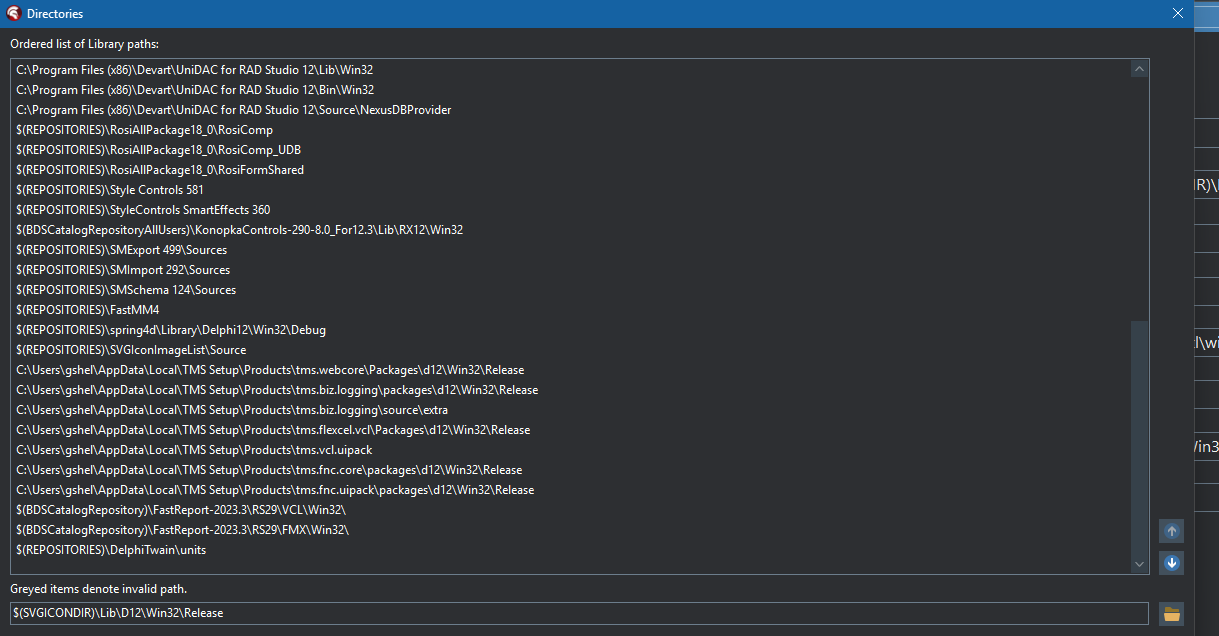The width and height of the screenshot is (1219, 636).
Task: Click the library list scrollbar thumb
Action: (x=1139, y=437)
